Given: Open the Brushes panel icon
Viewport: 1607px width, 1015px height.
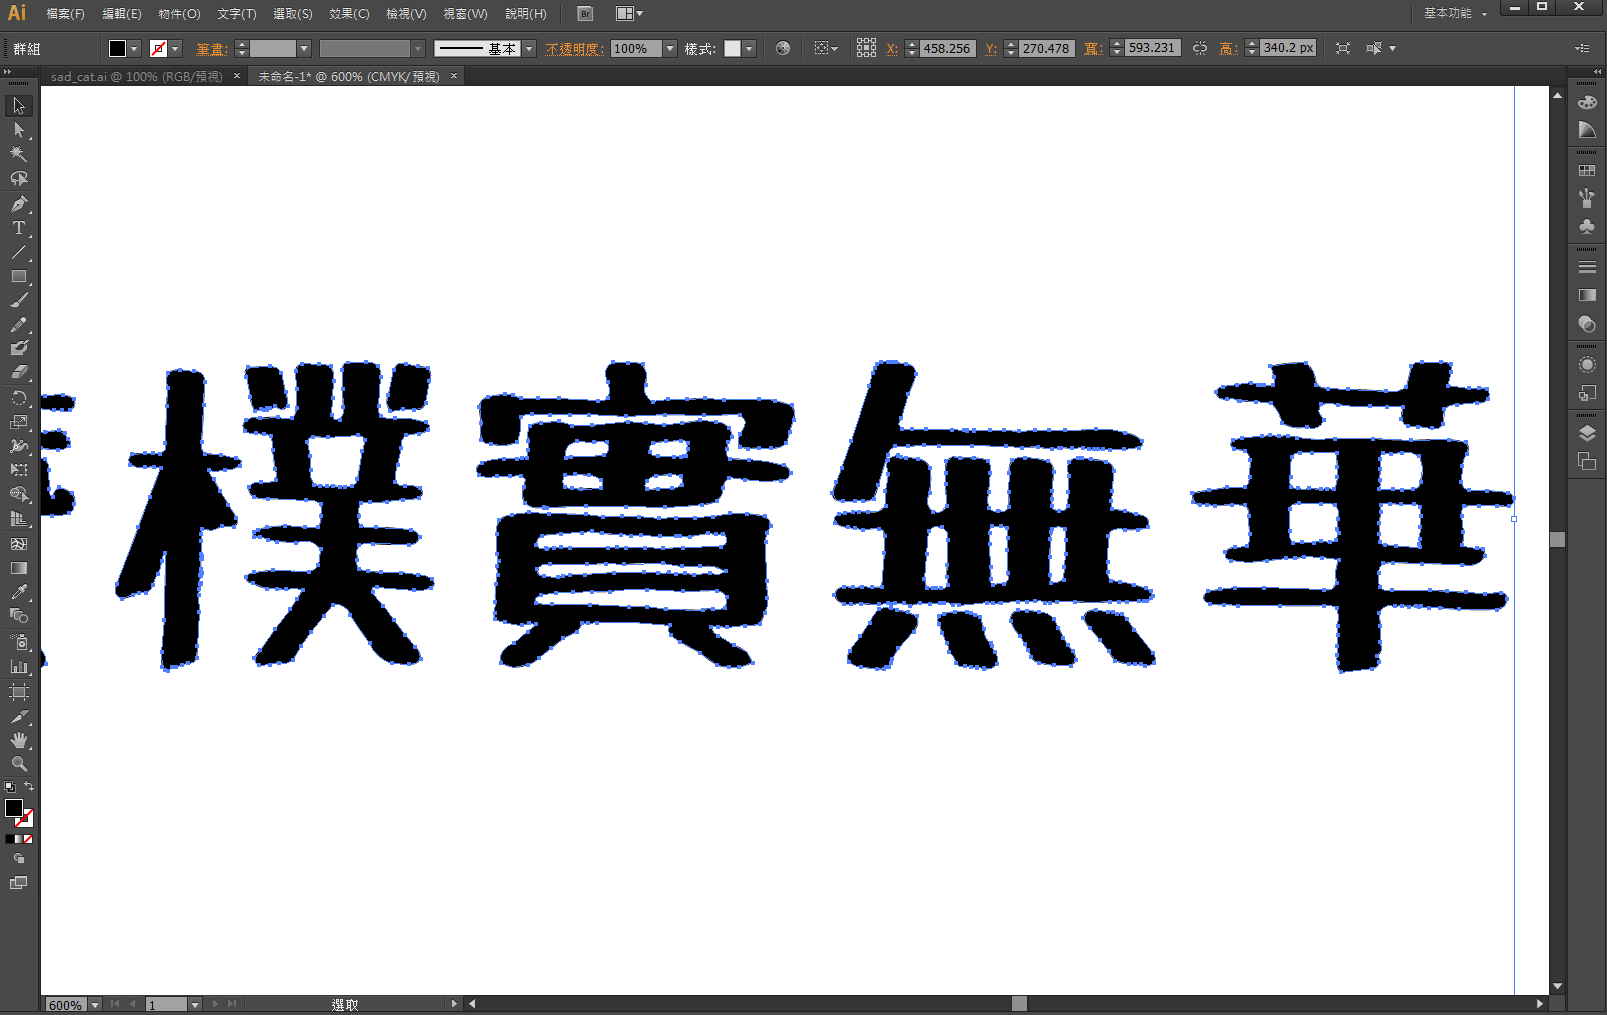Looking at the screenshot, I should [x=1587, y=198].
